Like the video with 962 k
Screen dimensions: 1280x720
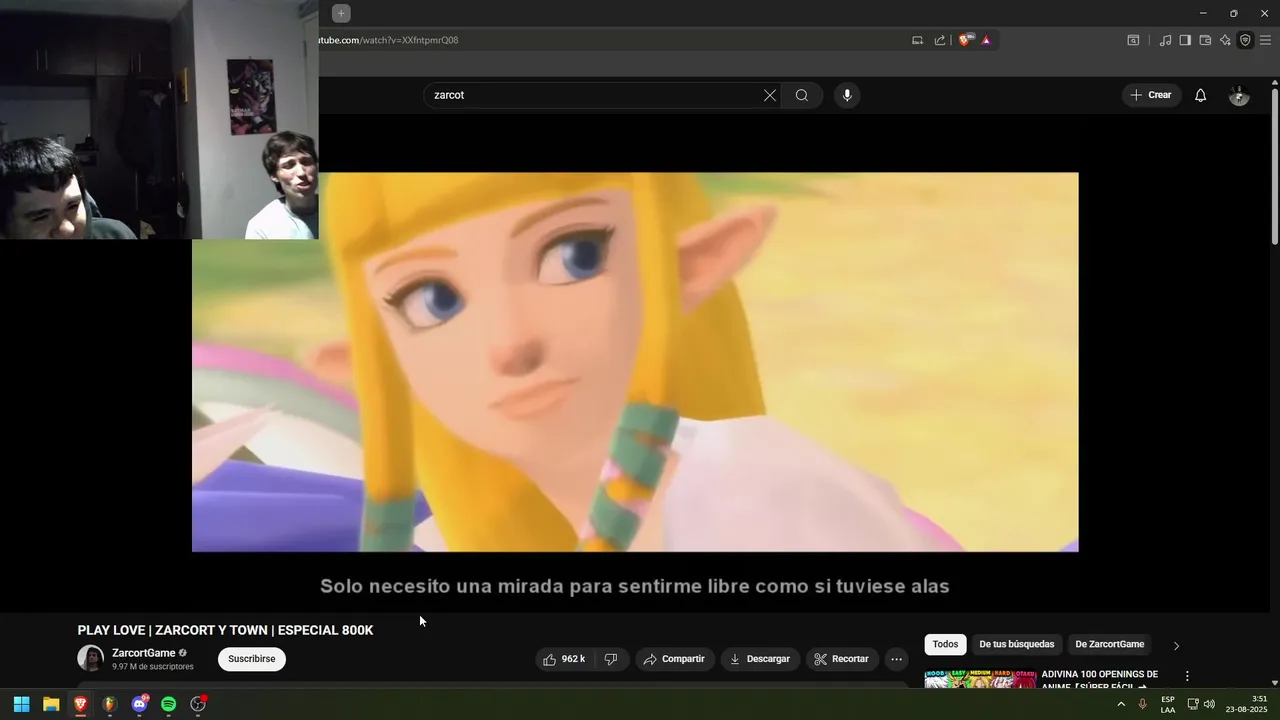(x=564, y=659)
